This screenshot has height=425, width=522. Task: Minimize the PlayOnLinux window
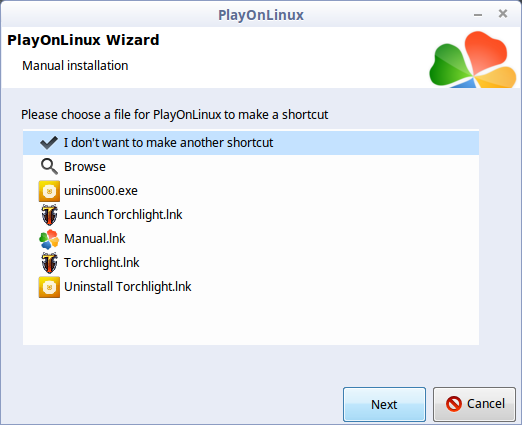(478, 15)
